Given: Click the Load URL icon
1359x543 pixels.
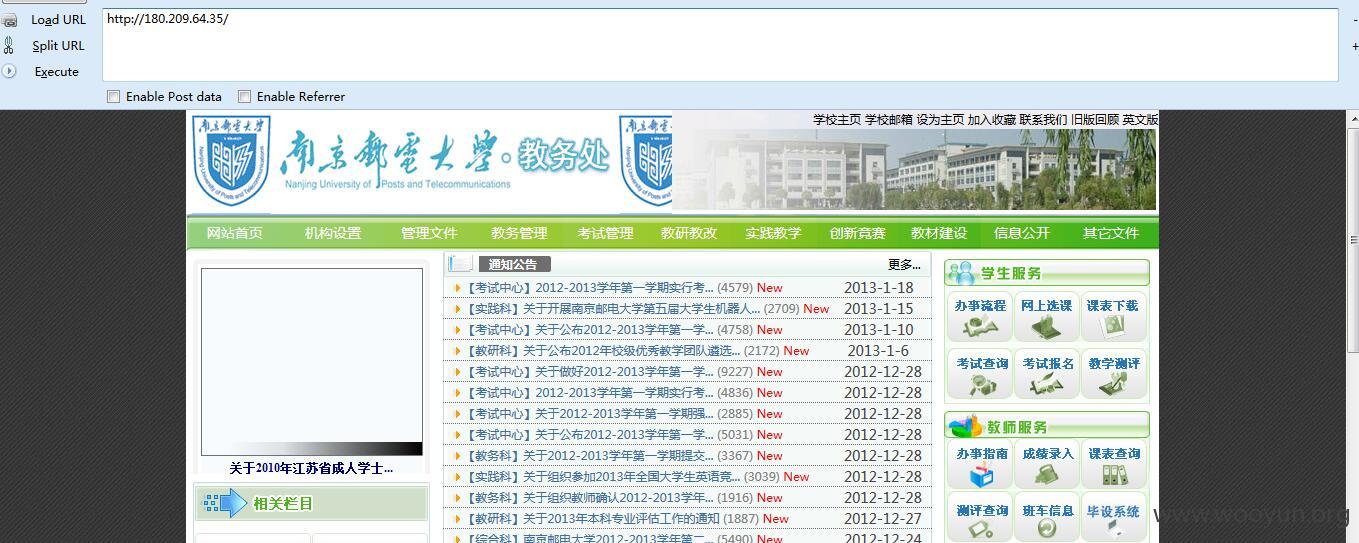Looking at the screenshot, I should point(9,19).
